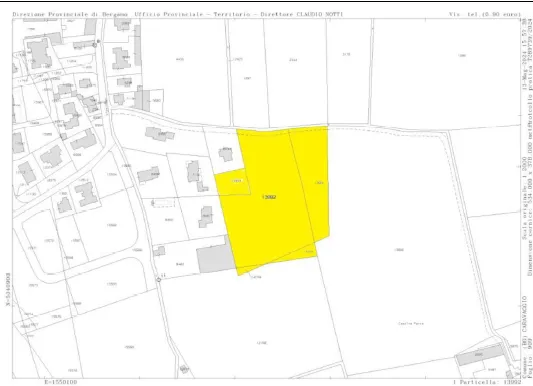
Task: Click the 'Ufficio Provinciale - Territorio' header text
Action: (x=194, y=14)
